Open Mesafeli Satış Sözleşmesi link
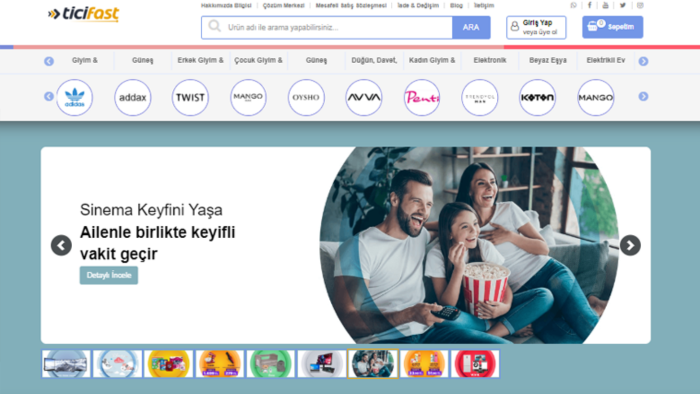The width and height of the screenshot is (700, 394). coord(351,5)
